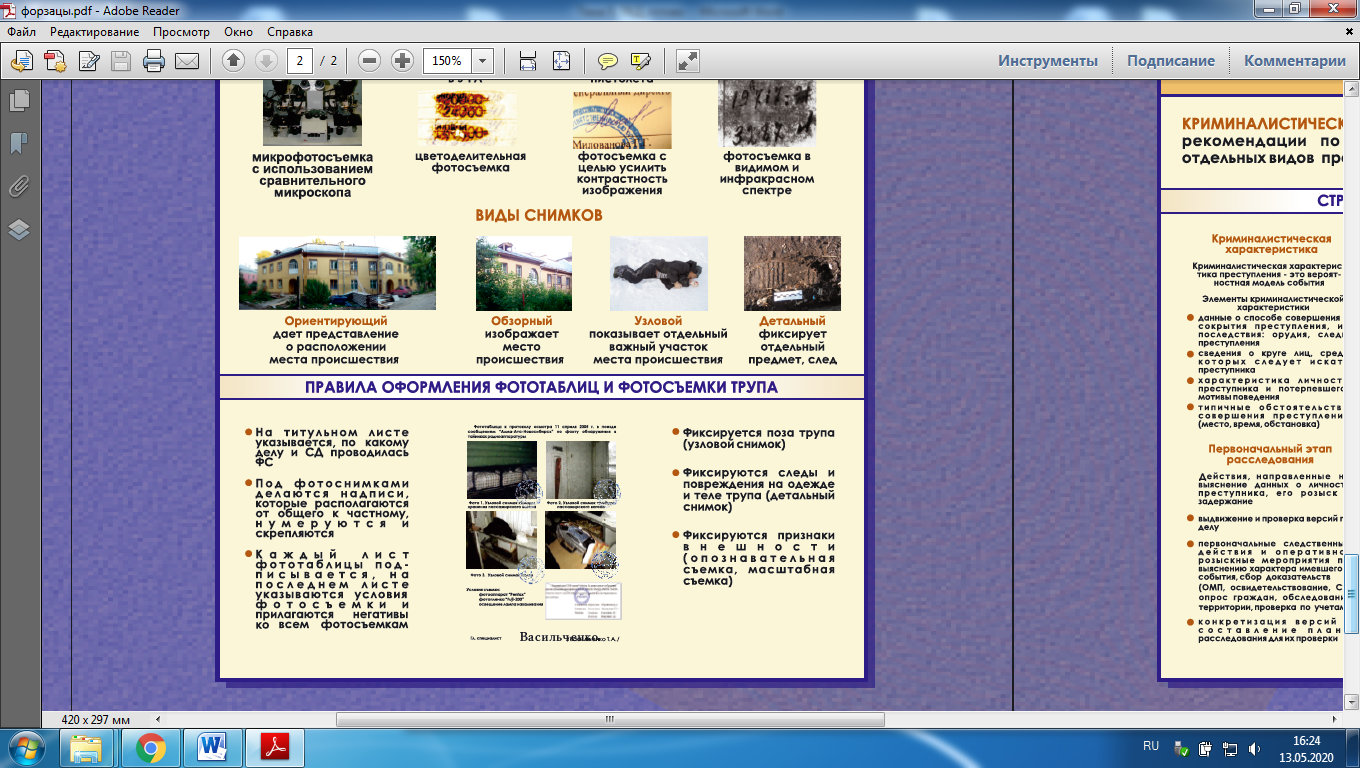Viewport: 1360px width, 768px height.
Task: Click the RU language indicator
Action: pyautogui.click(x=1150, y=746)
